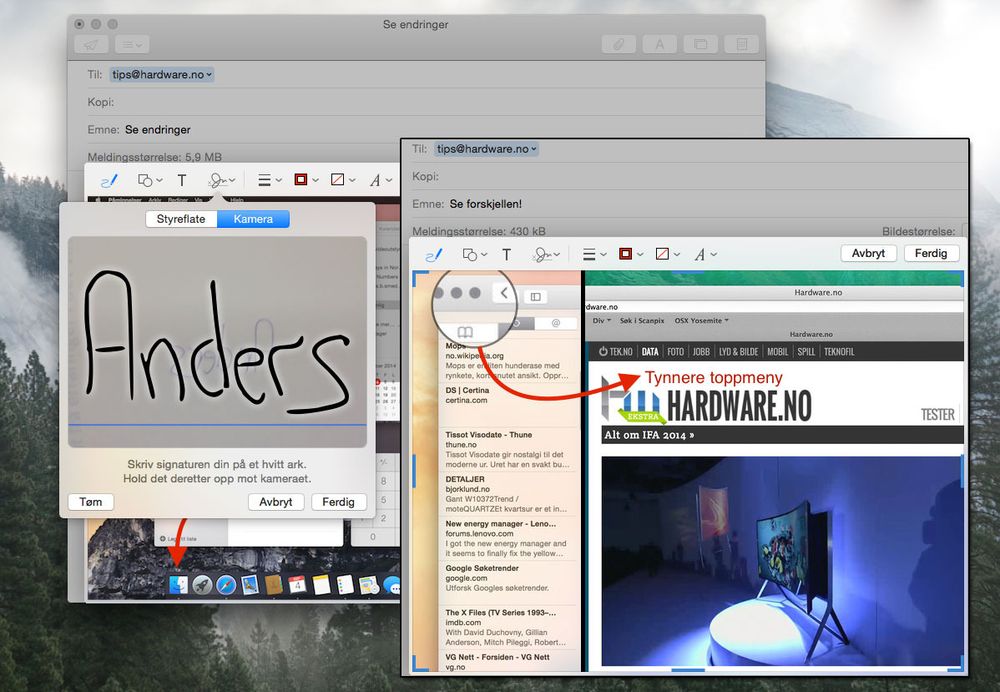Open the photo browser in 'Se endringer' toolbar
1000x692 pixels.
(x=700, y=44)
